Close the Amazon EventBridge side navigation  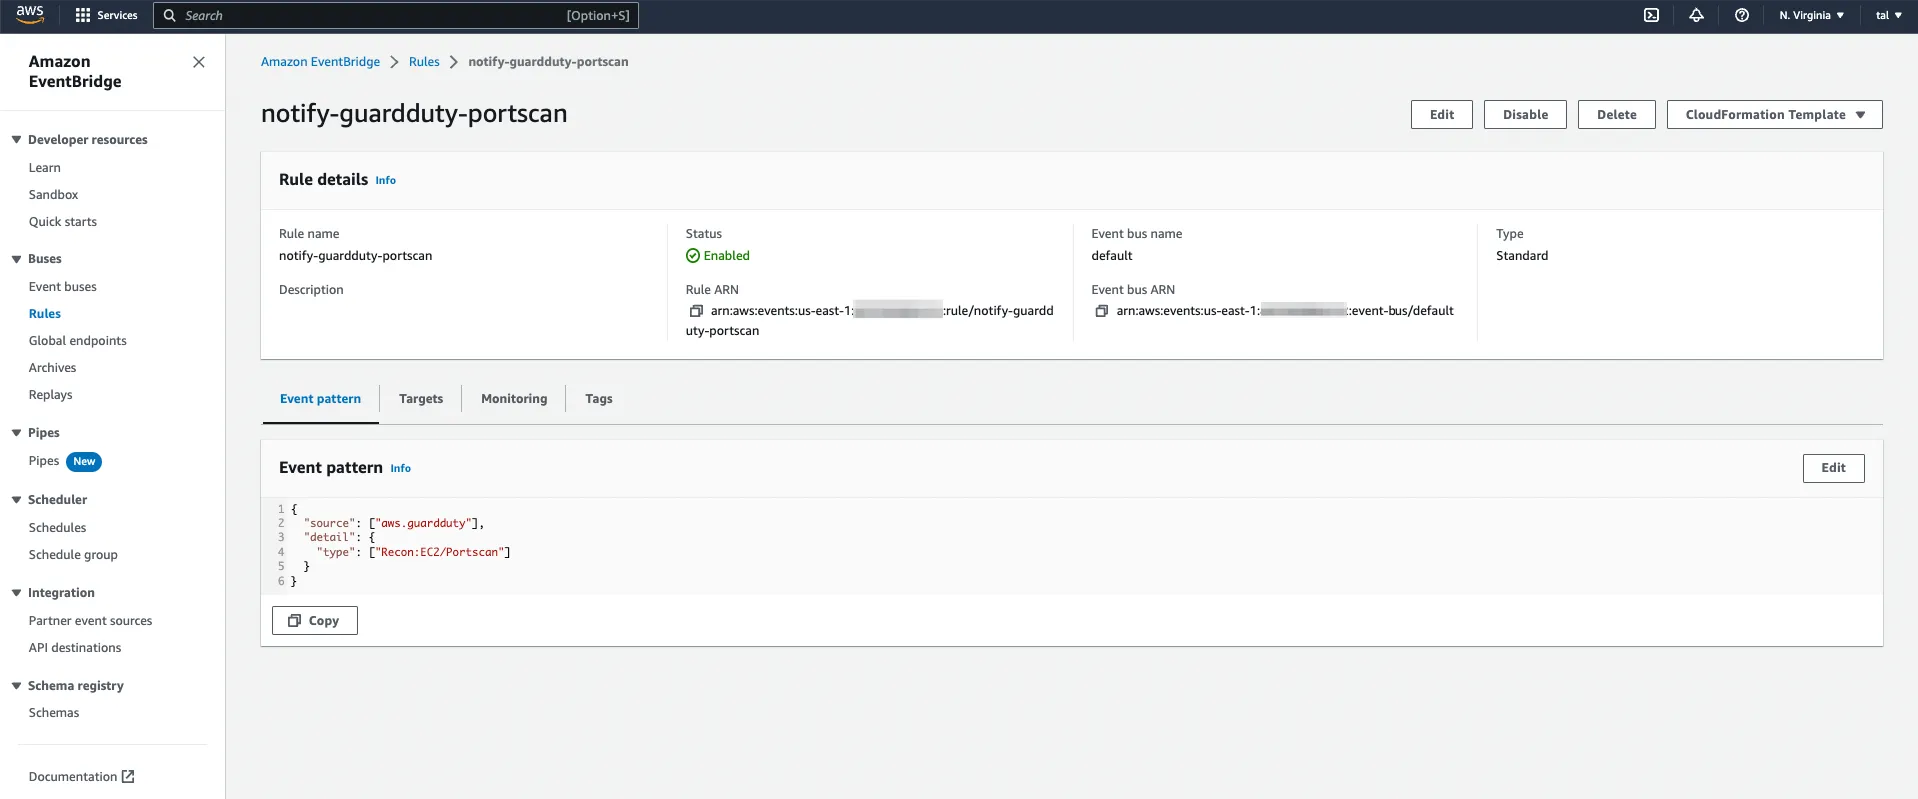click(x=199, y=62)
